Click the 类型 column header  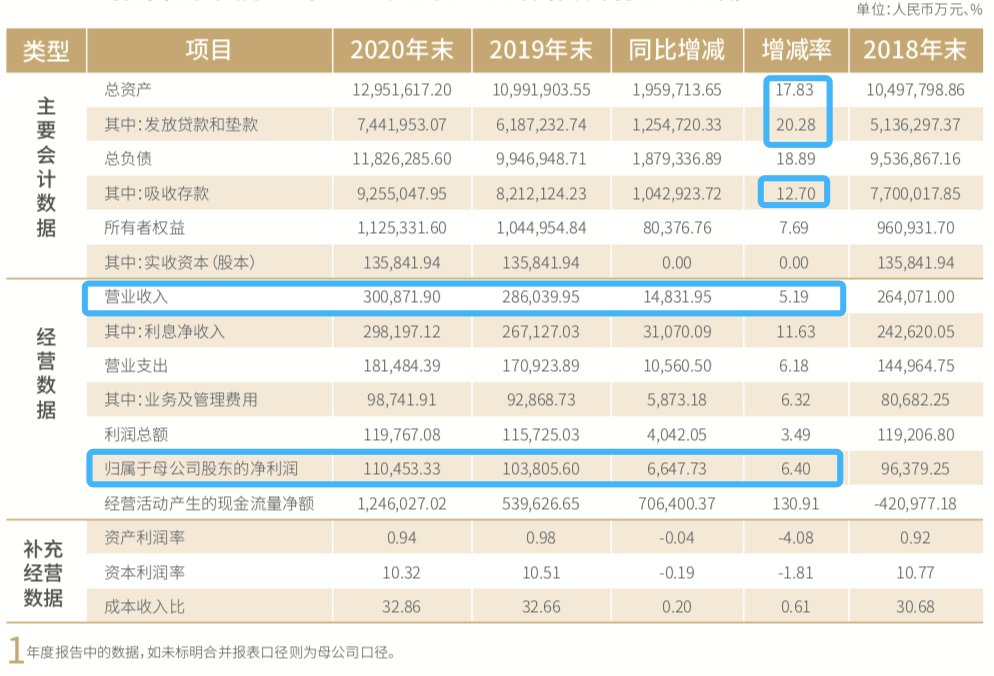[x=46, y=51]
